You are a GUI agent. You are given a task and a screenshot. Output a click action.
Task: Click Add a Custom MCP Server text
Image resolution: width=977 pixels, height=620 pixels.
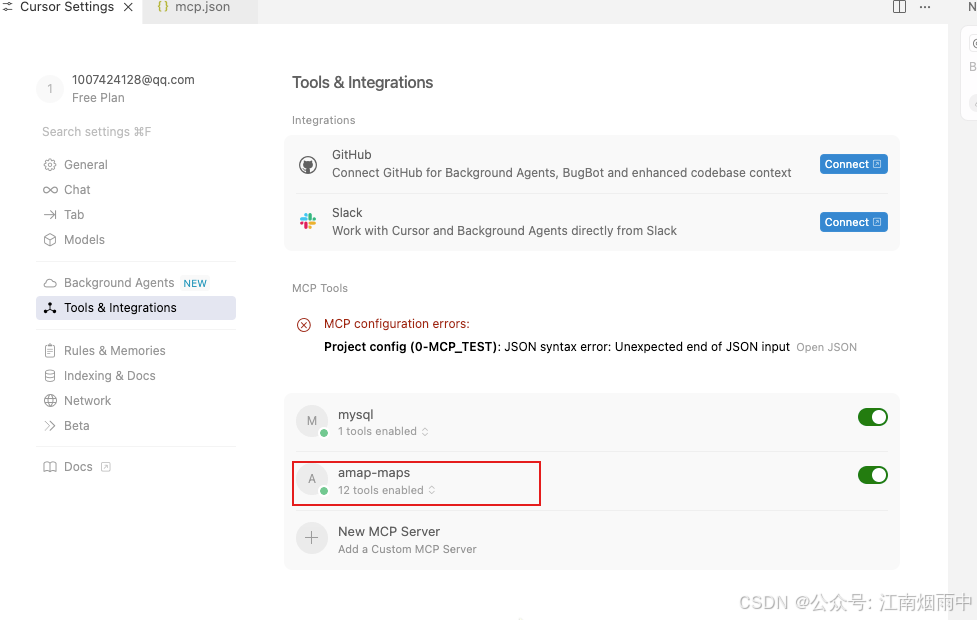[407, 549]
